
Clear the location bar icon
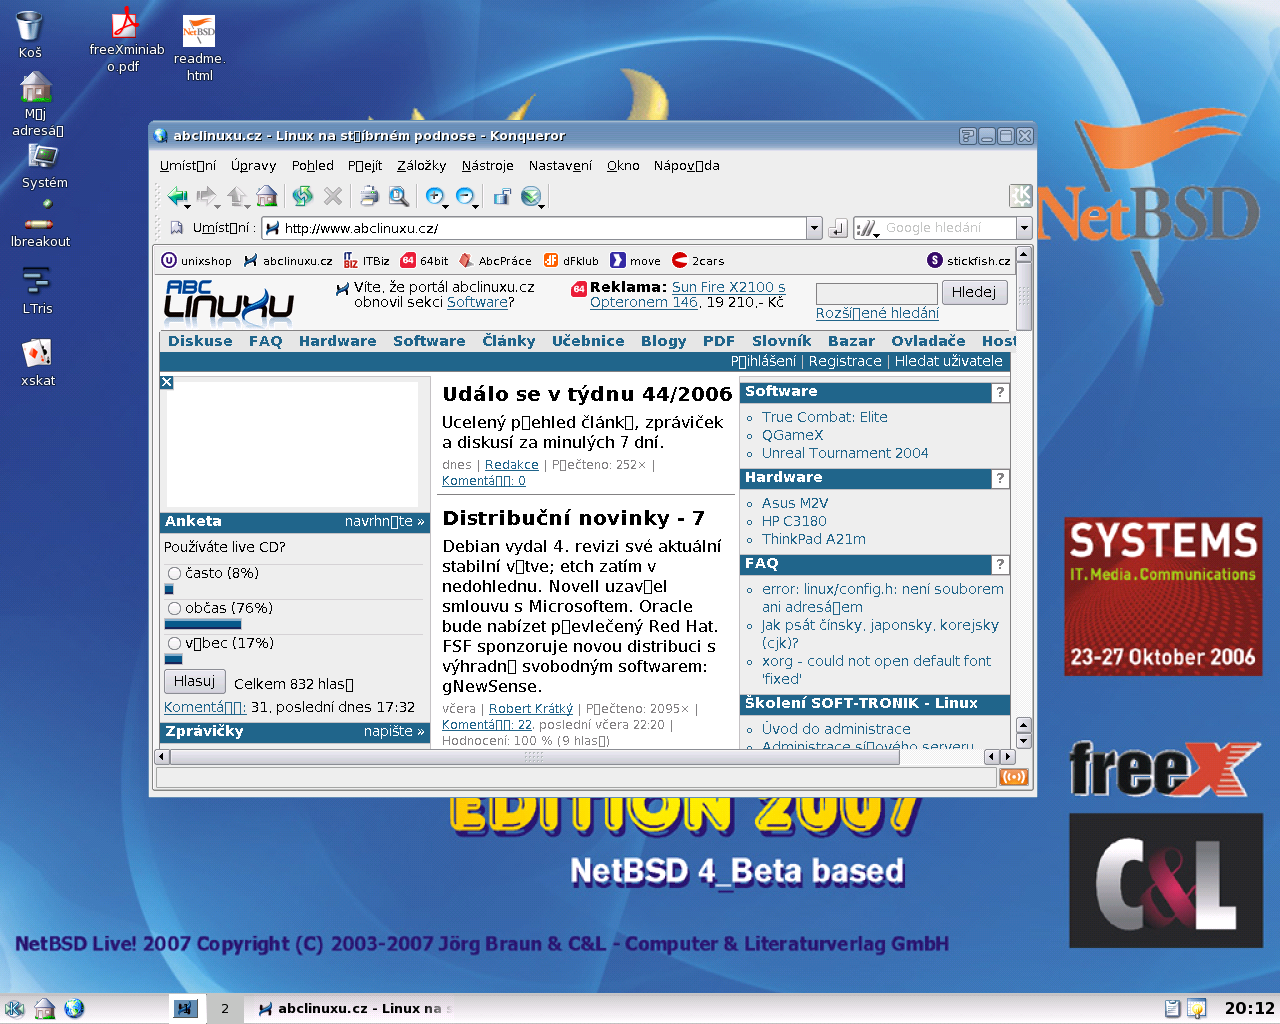pyautogui.click(x=177, y=228)
